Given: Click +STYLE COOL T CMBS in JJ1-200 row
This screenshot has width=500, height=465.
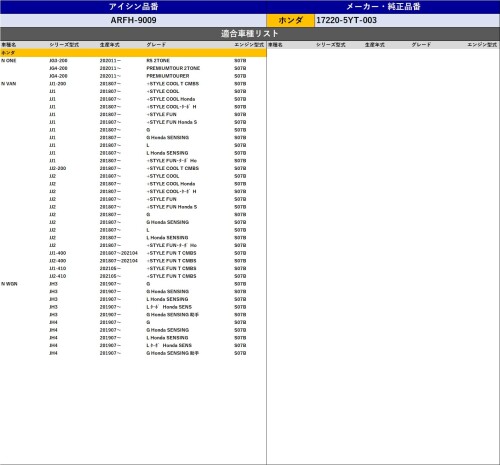Looking at the screenshot, I should pyautogui.click(x=173, y=84).
